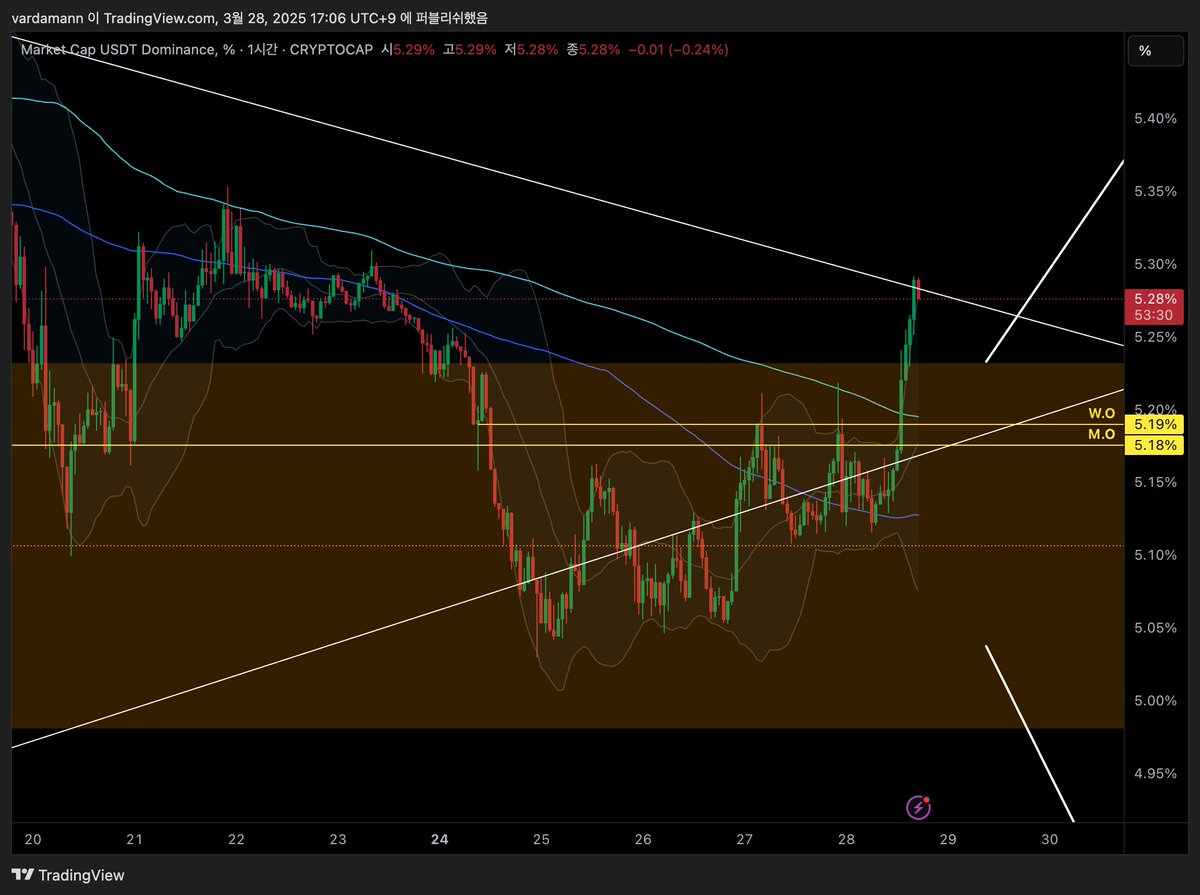Click date 26 on the time axis
1200x895 pixels.
coord(643,840)
